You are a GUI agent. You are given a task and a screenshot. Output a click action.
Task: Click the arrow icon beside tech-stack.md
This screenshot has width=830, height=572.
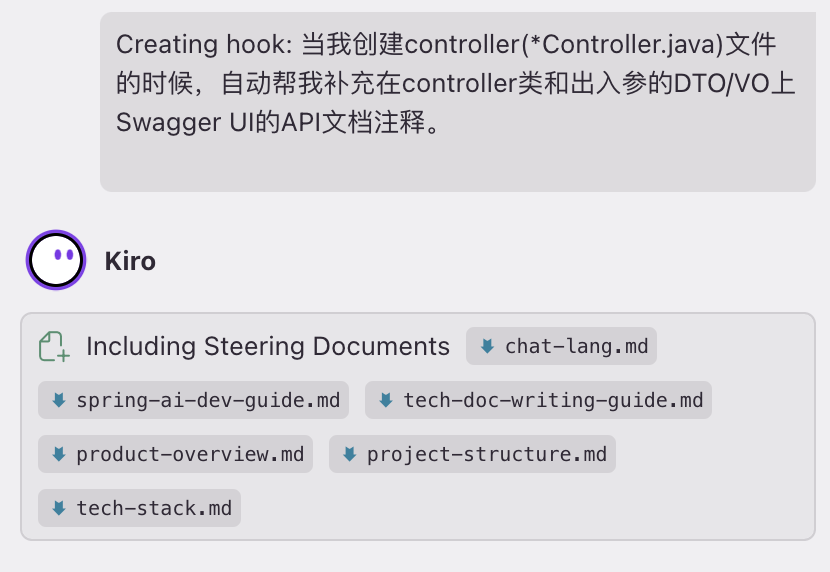click(58, 508)
